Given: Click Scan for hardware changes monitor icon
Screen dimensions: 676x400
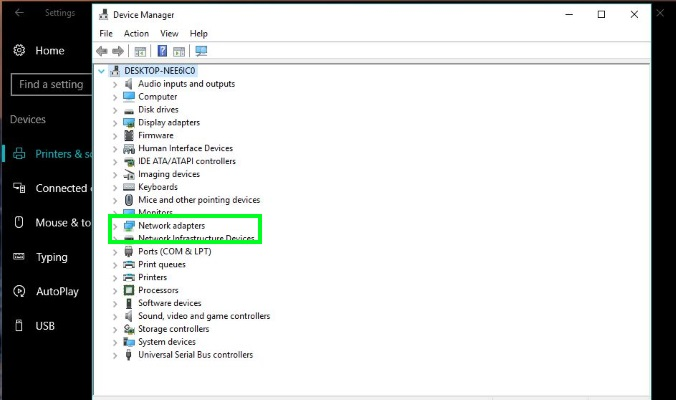Looking at the screenshot, I should coord(201,51).
